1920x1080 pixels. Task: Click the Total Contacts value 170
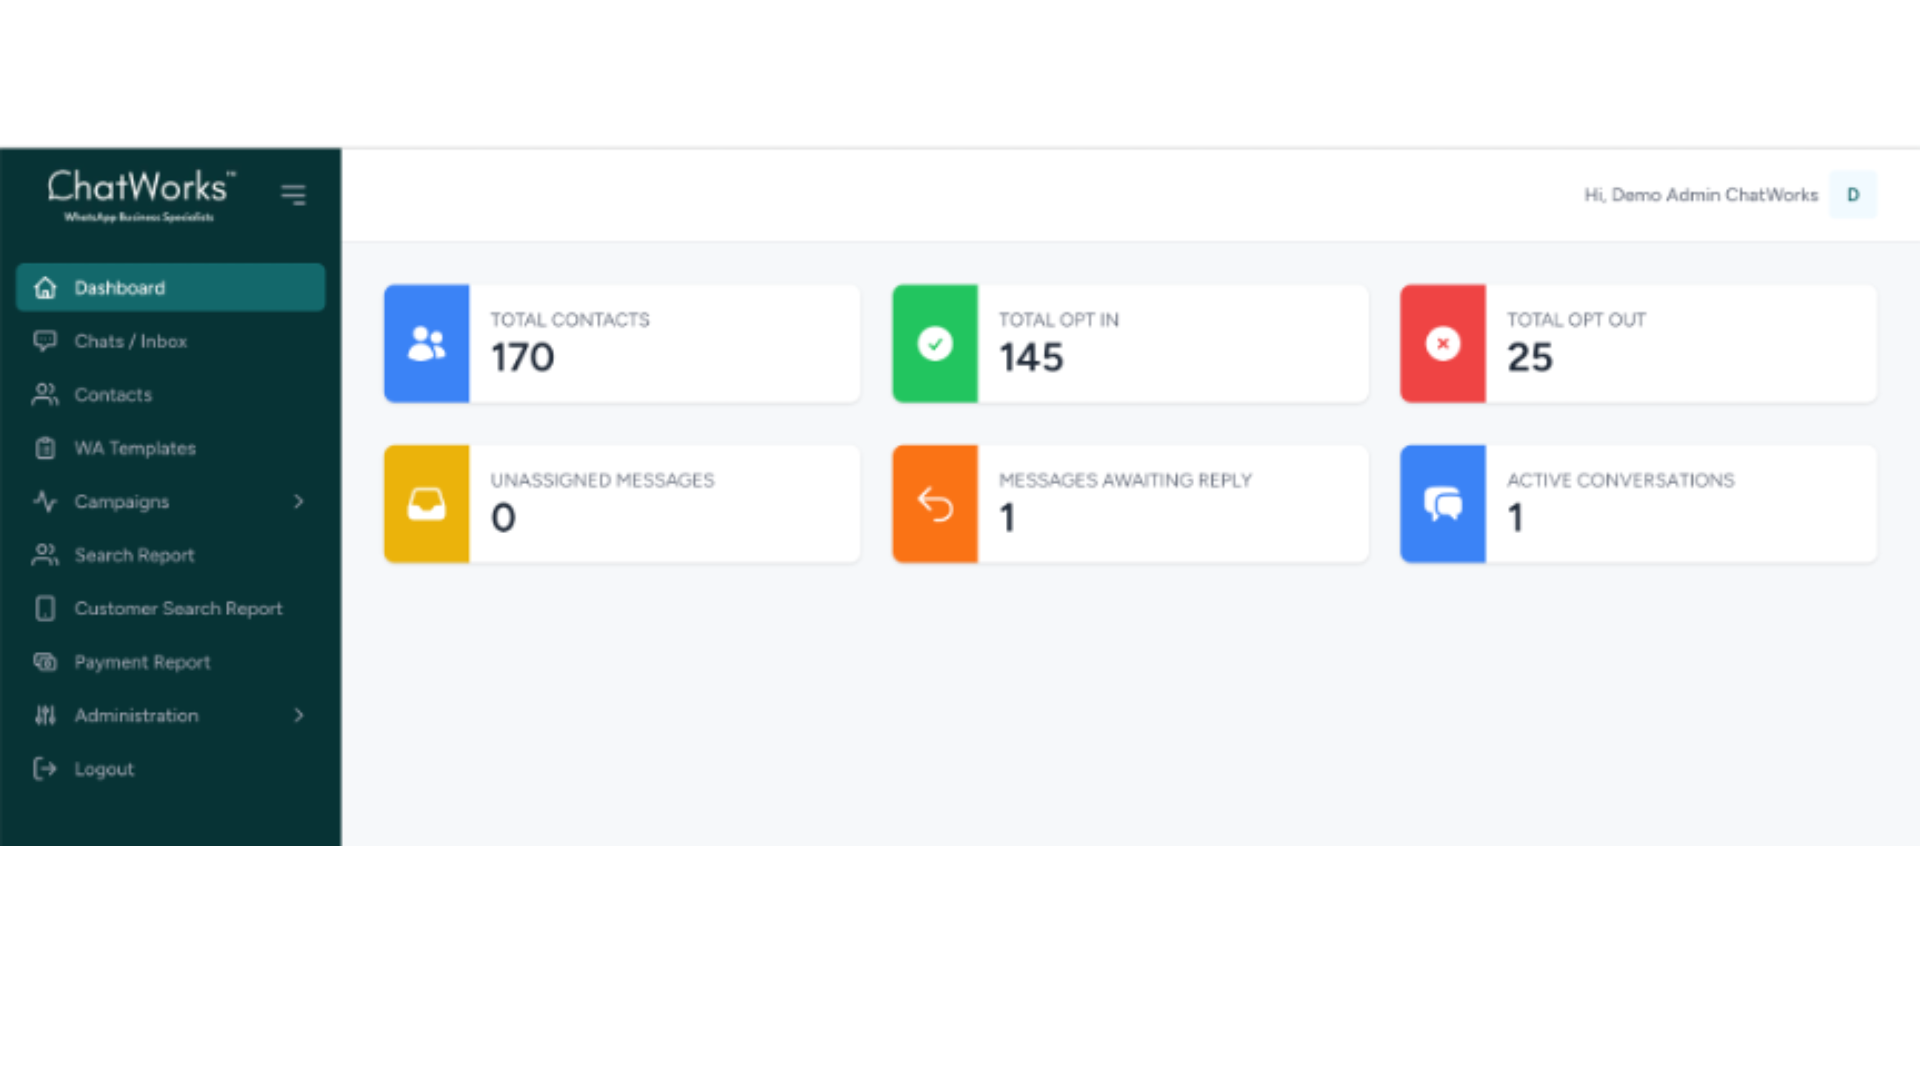point(522,358)
